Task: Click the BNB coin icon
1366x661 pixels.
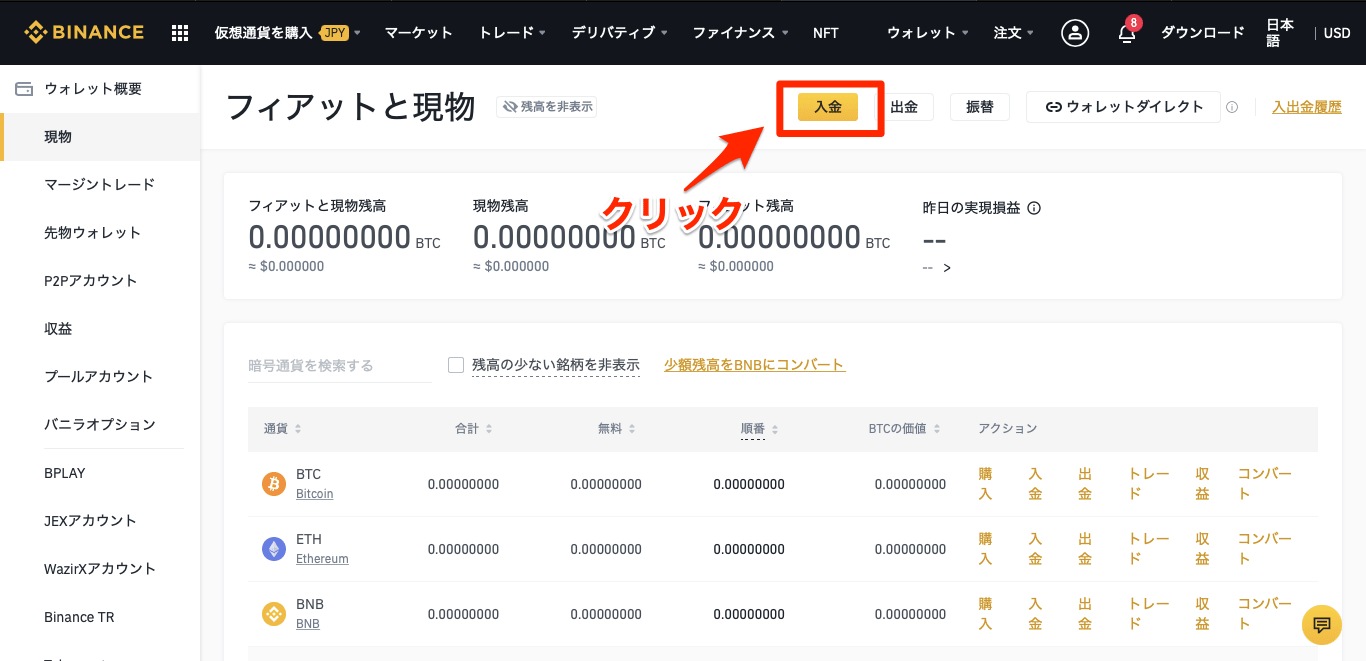Action: 274,614
